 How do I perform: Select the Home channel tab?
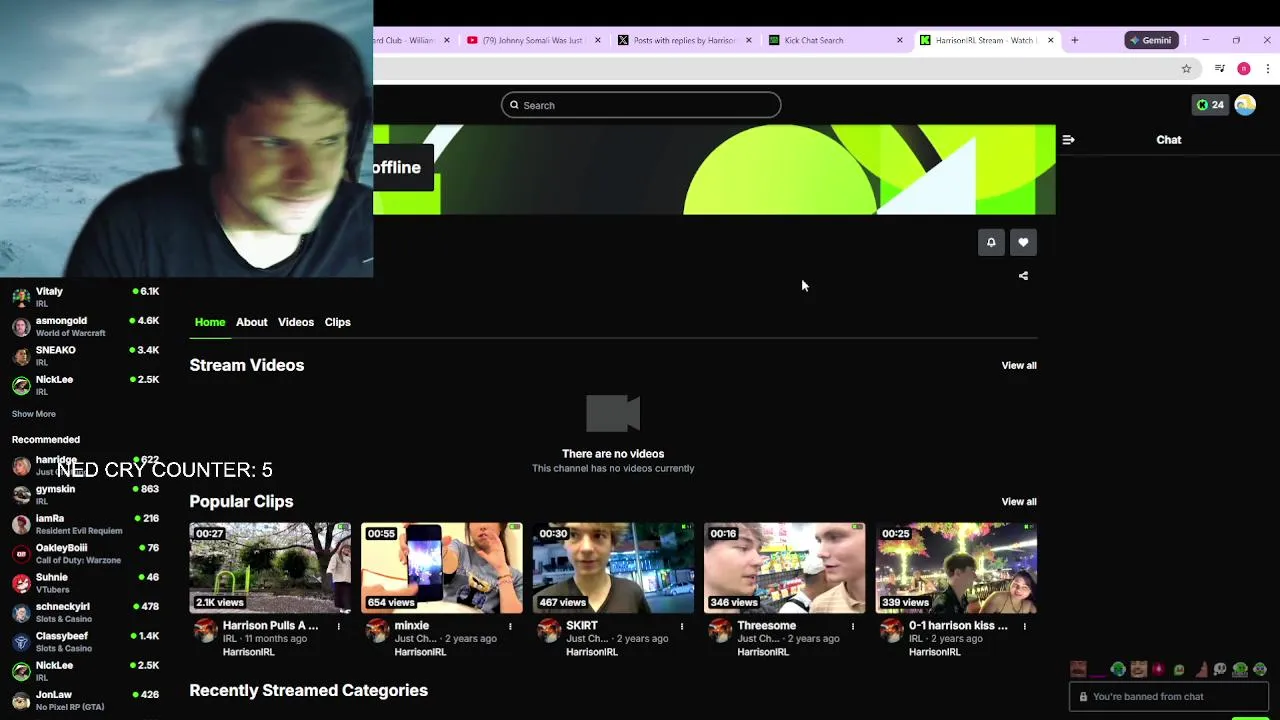210,322
